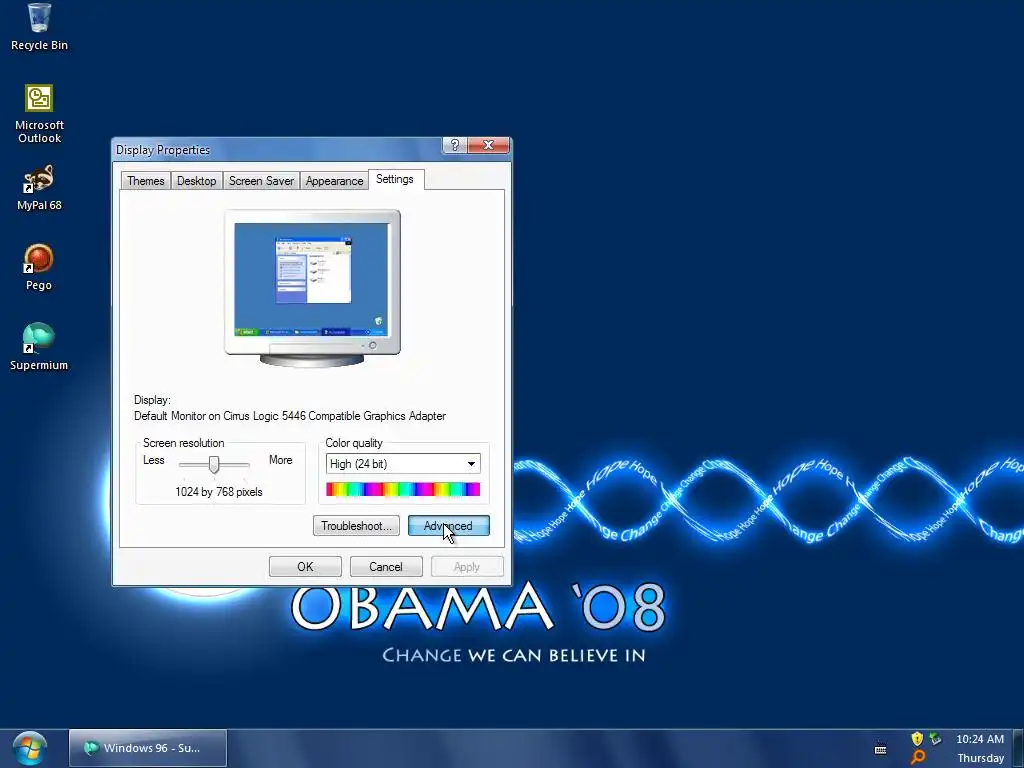Switch to the Themes tab

point(146,181)
